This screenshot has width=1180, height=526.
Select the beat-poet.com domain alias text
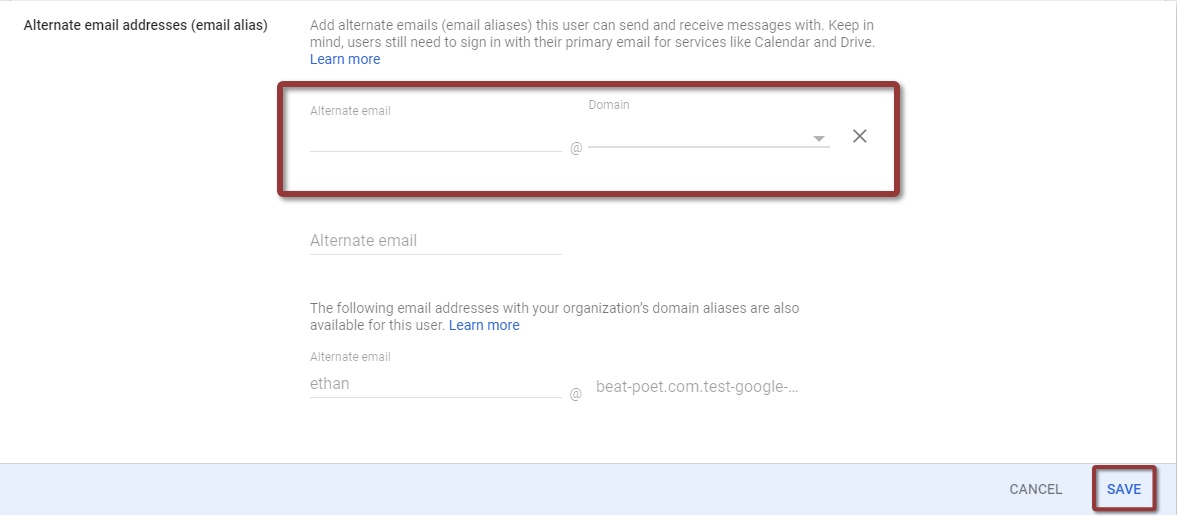click(x=697, y=387)
